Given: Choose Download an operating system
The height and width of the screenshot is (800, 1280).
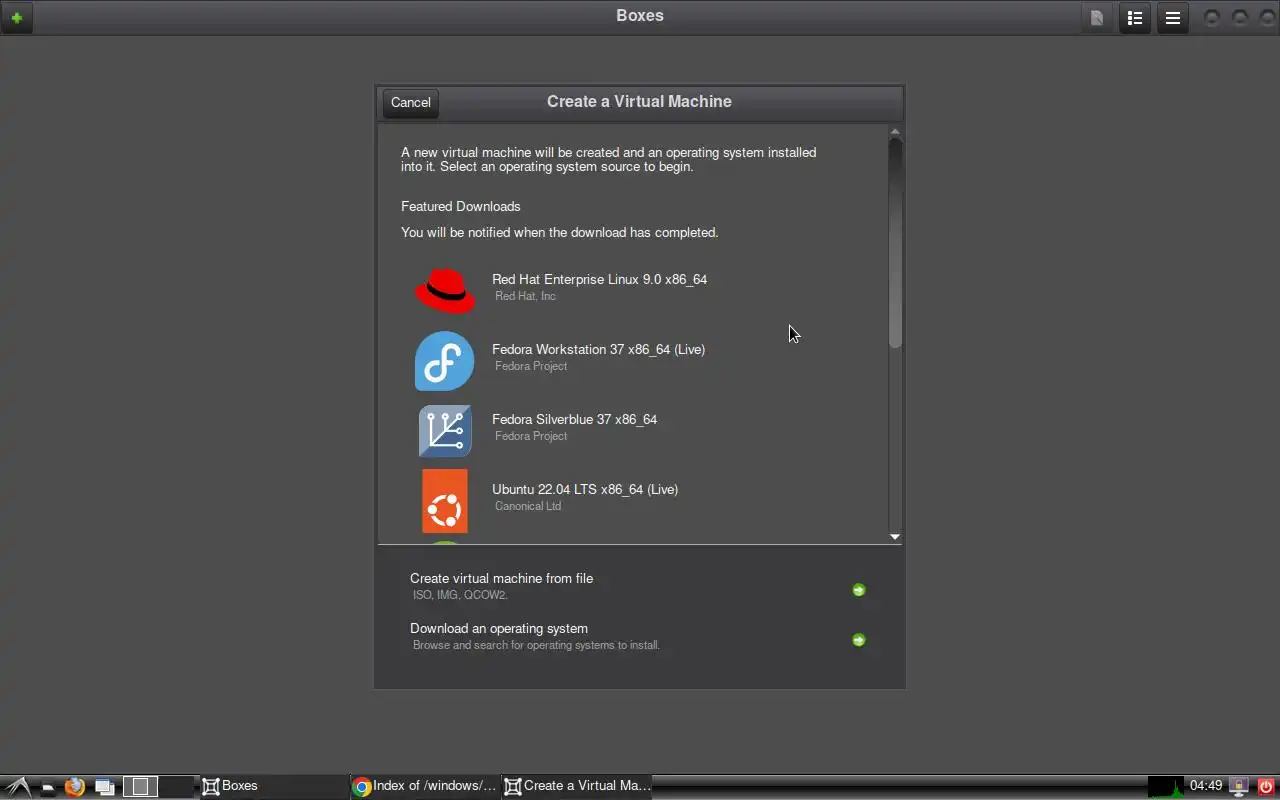Looking at the screenshot, I should click(638, 636).
